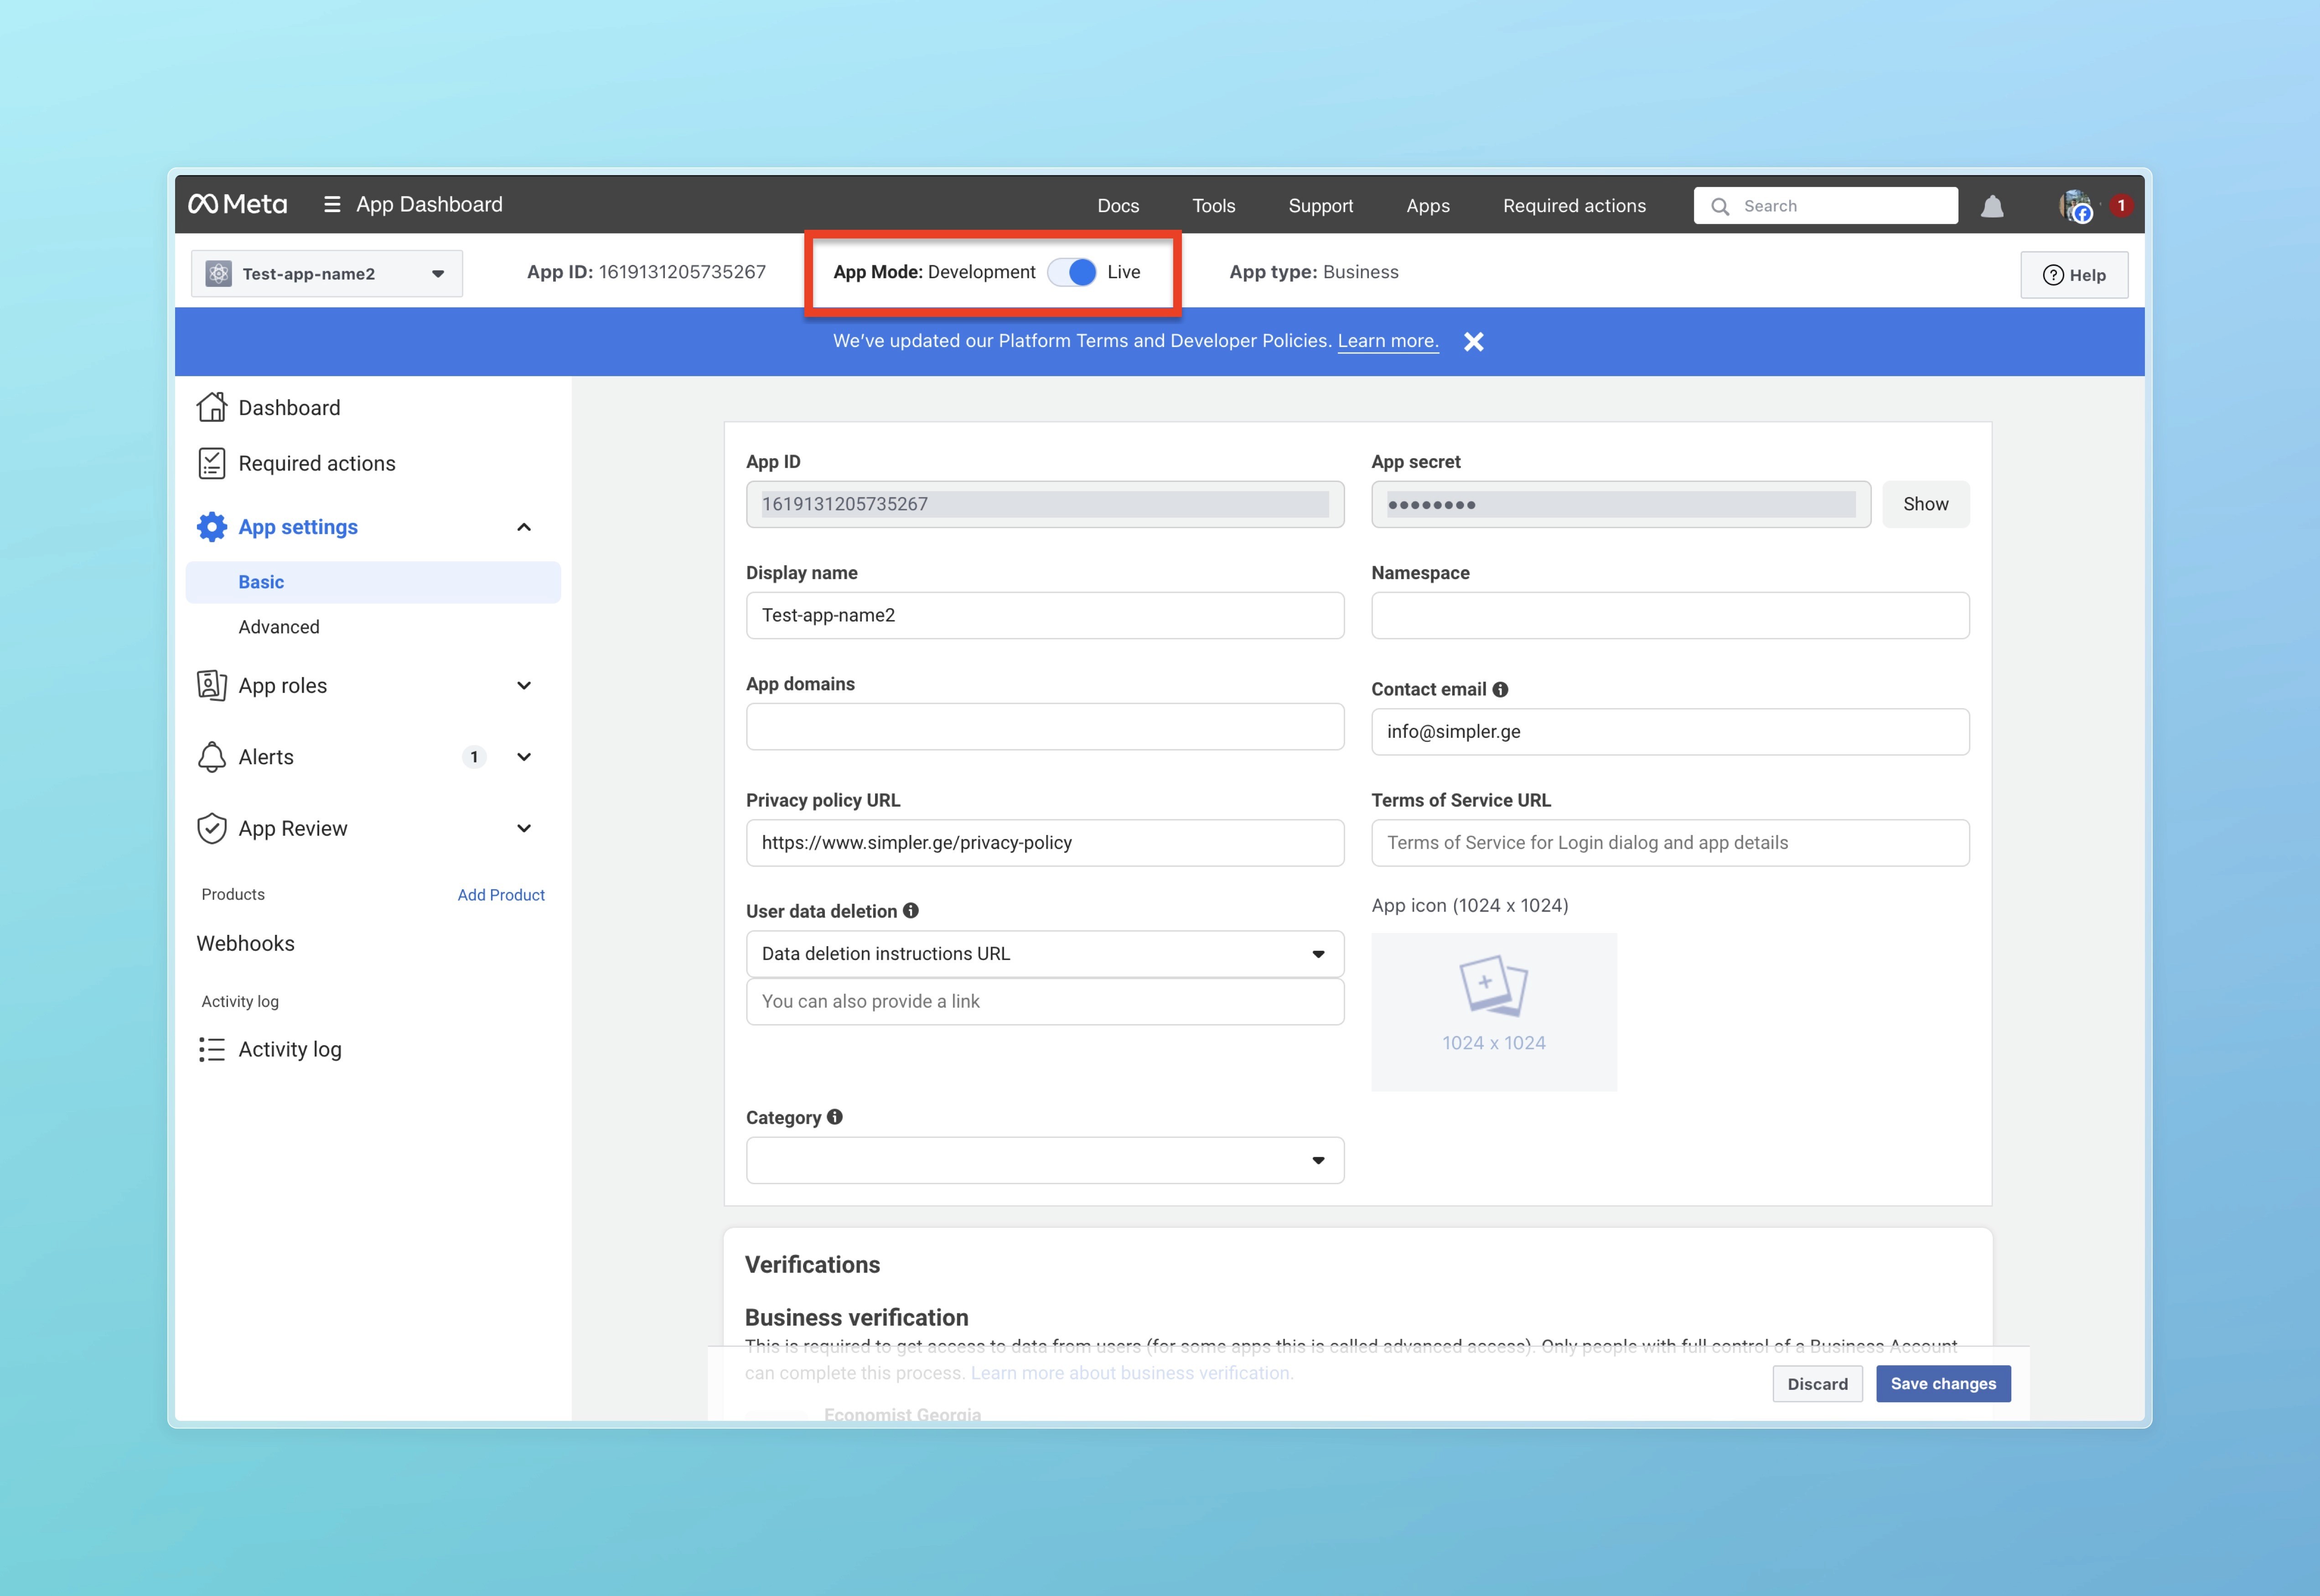
Task: Click the Dashboard home icon
Action: (x=212, y=407)
